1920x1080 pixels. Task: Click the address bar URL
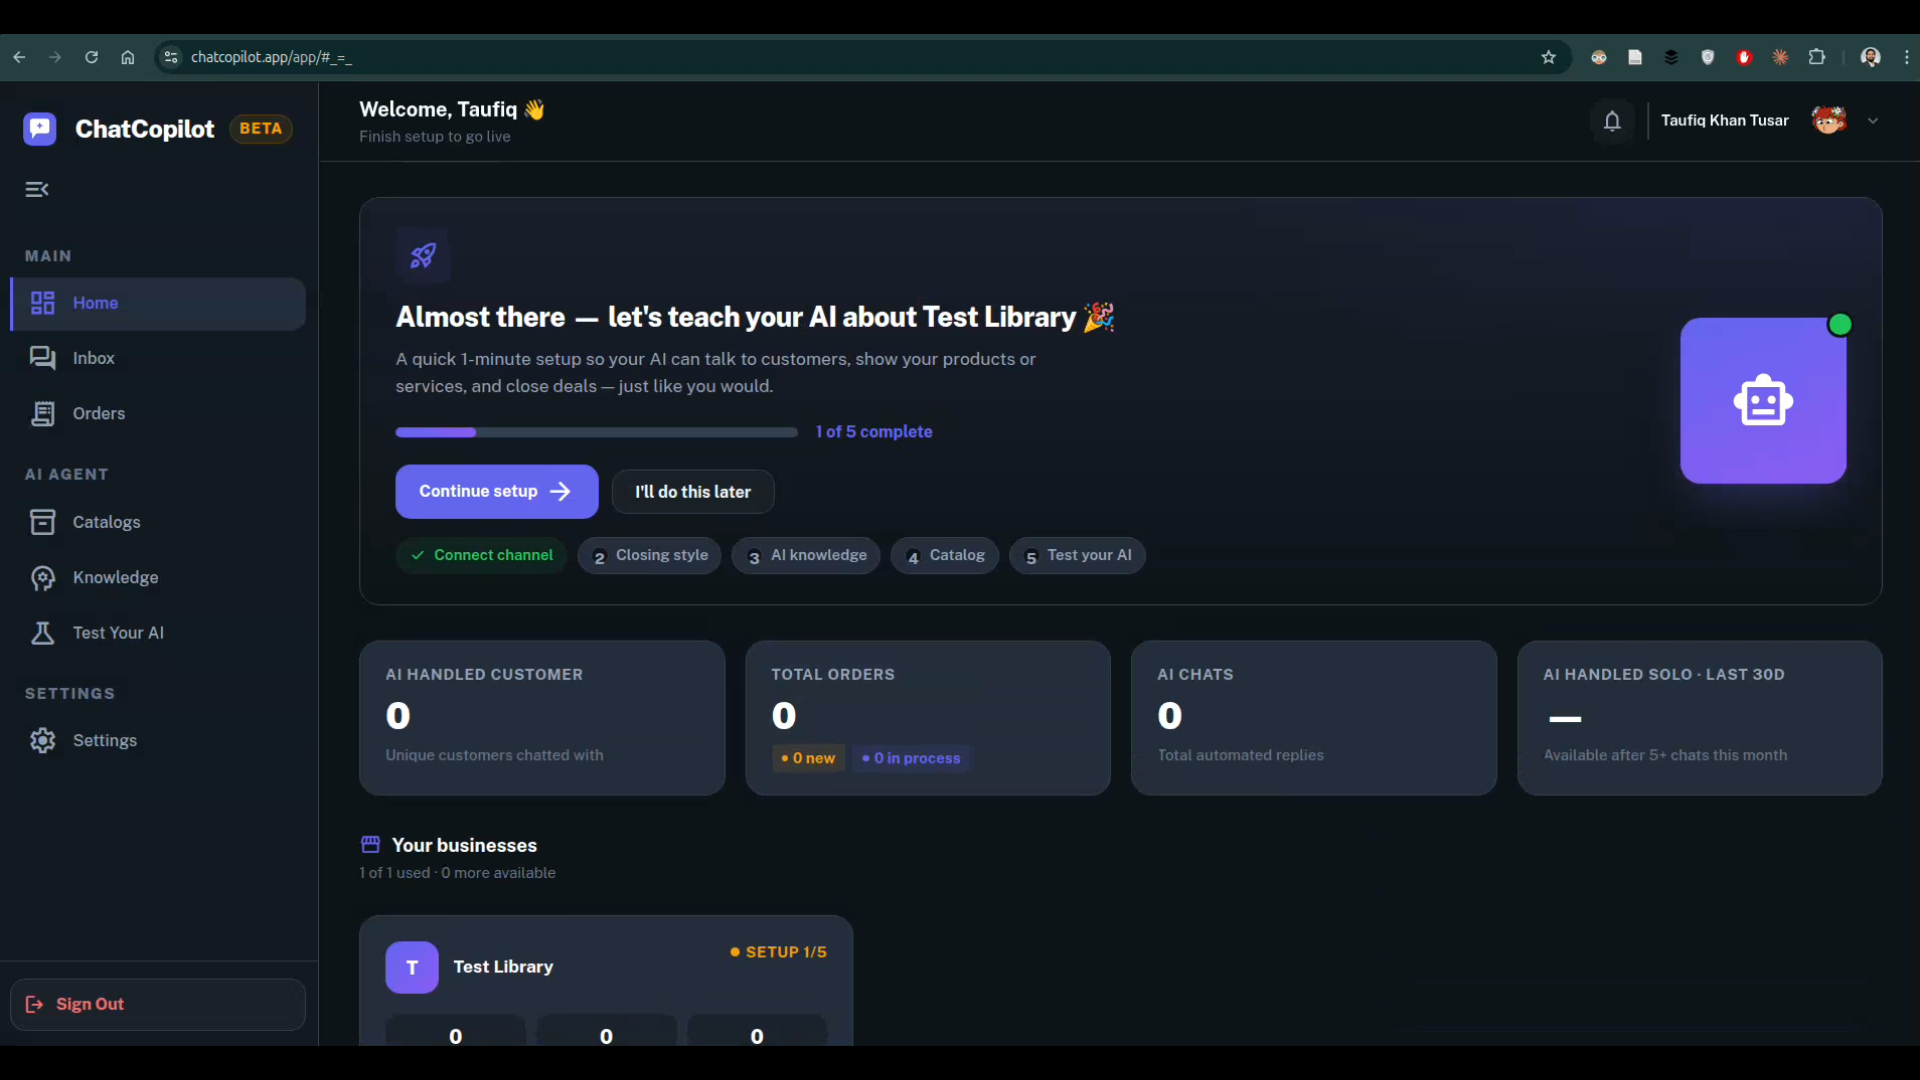[271, 57]
